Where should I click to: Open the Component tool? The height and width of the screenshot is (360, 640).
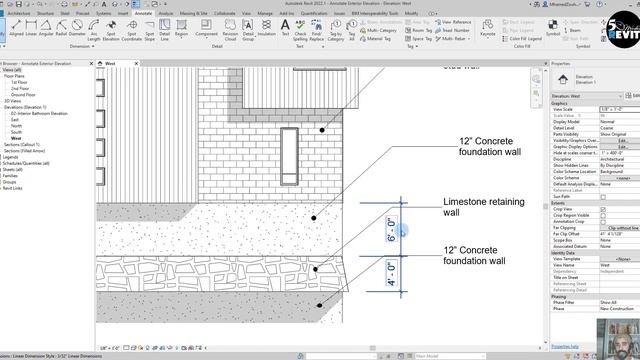click(x=206, y=28)
